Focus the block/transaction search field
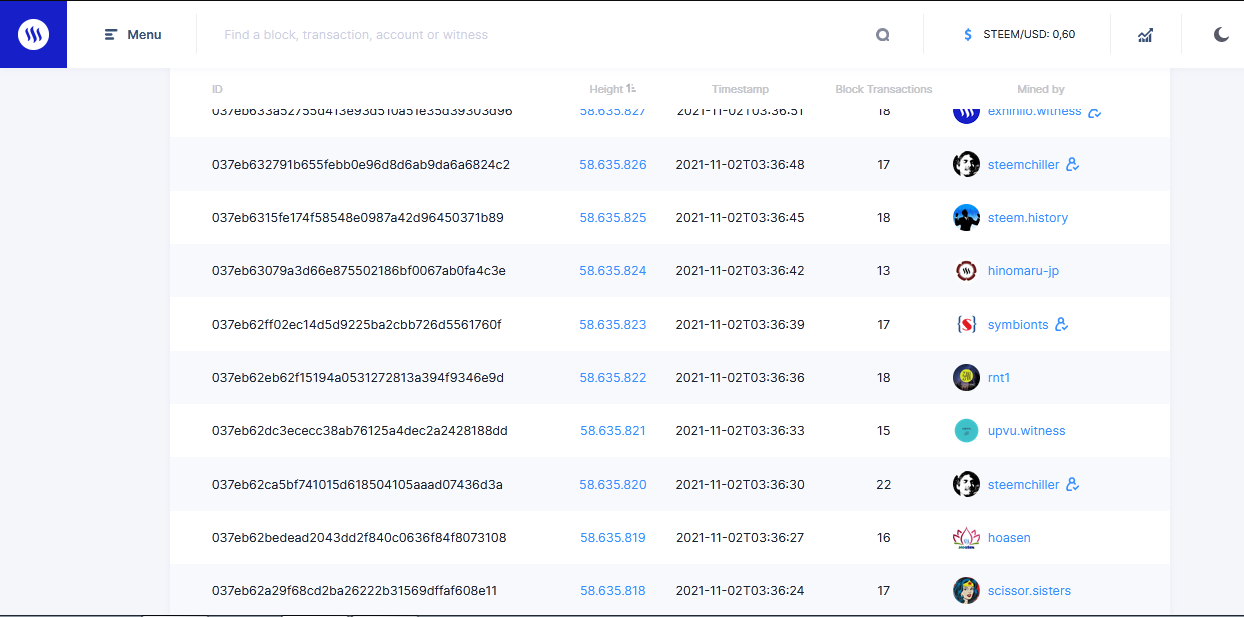 [x=540, y=35]
